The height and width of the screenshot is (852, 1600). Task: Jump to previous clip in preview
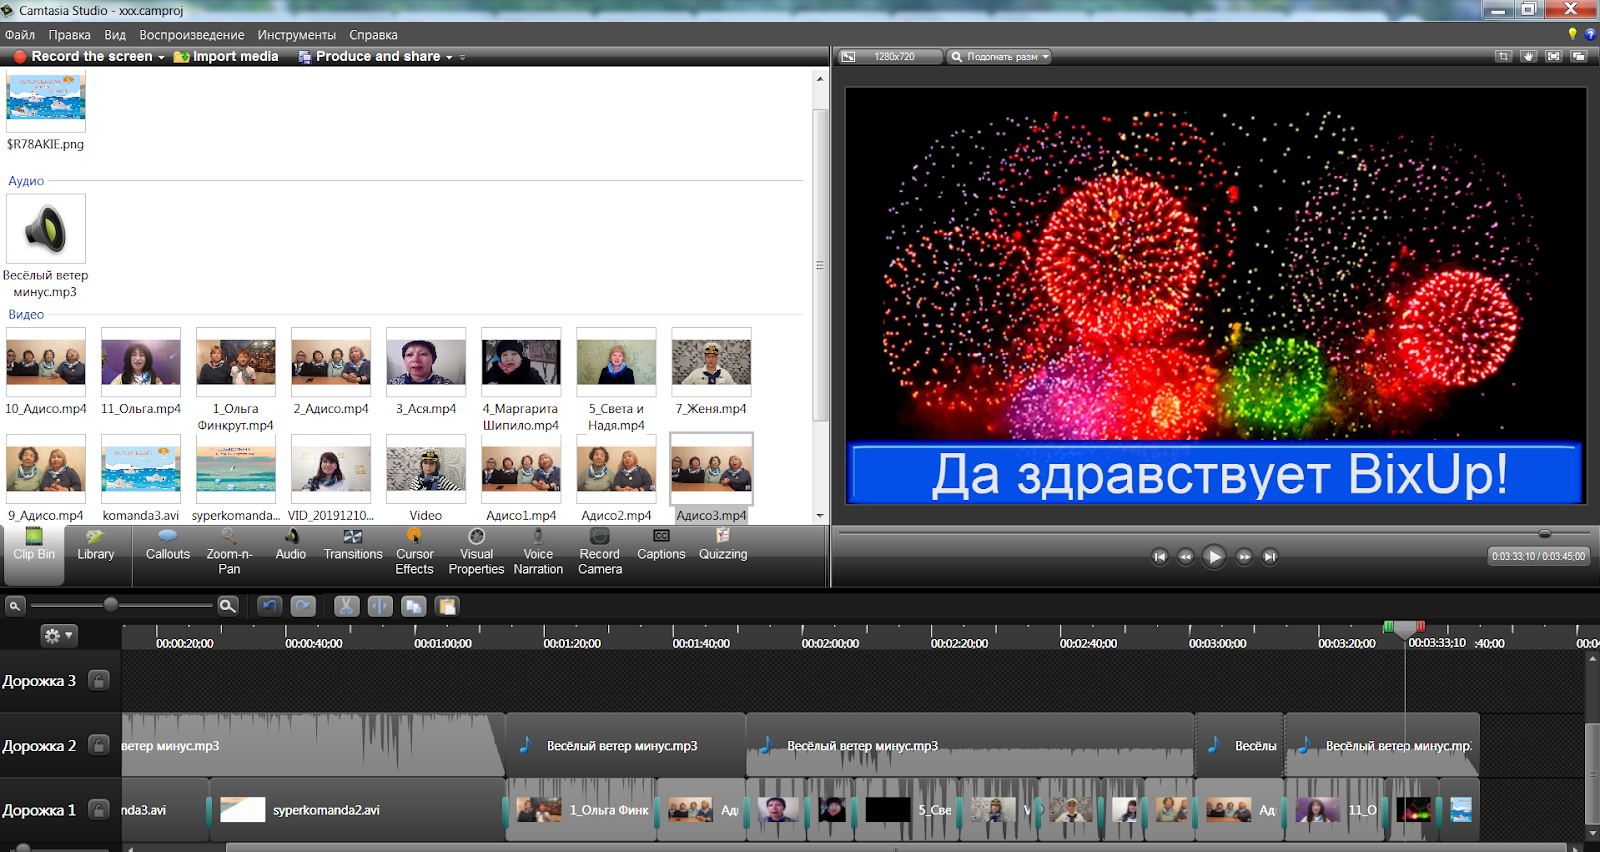[x=1160, y=557]
